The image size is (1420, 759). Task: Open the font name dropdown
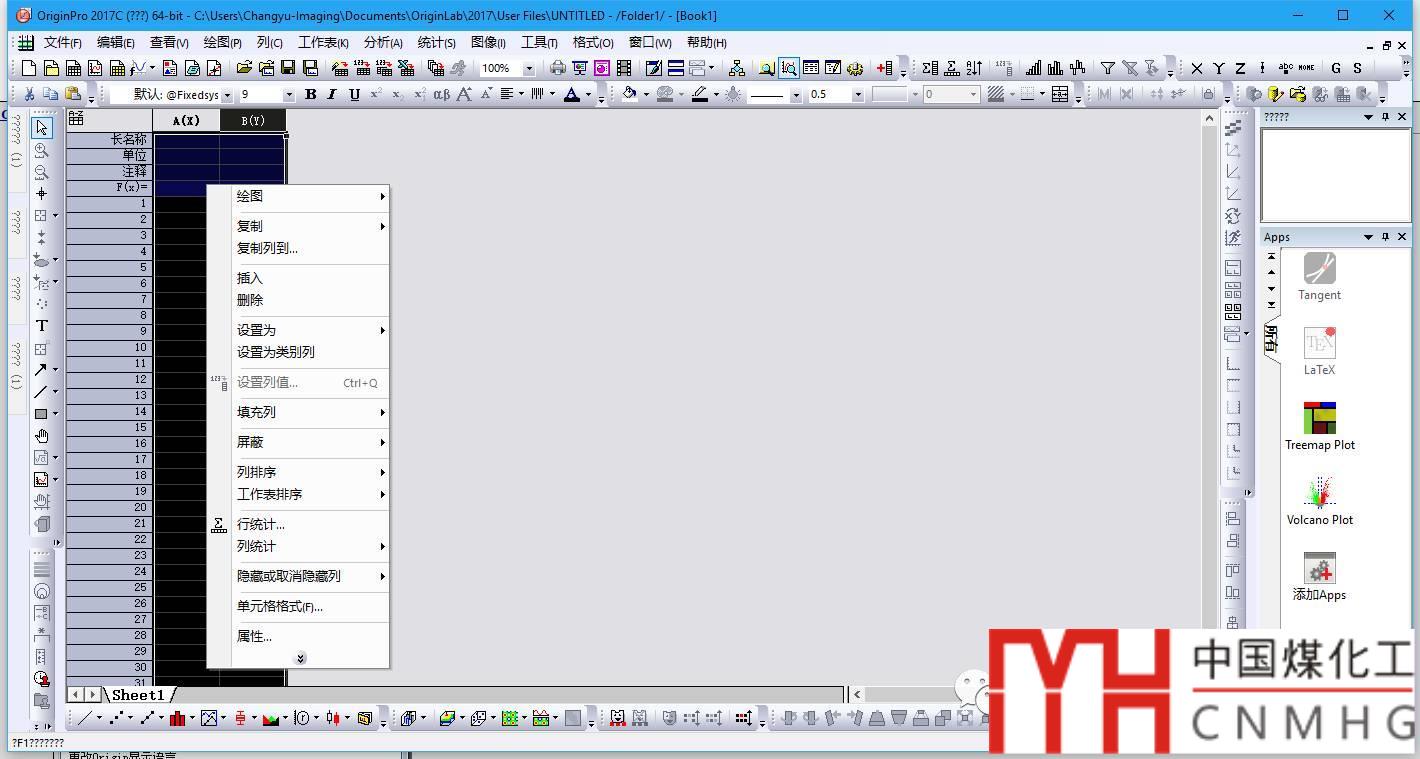pos(227,95)
